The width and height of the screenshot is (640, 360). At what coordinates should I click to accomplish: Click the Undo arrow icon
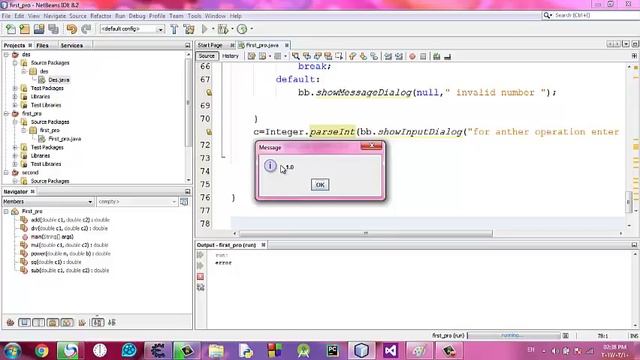tap(72, 29)
